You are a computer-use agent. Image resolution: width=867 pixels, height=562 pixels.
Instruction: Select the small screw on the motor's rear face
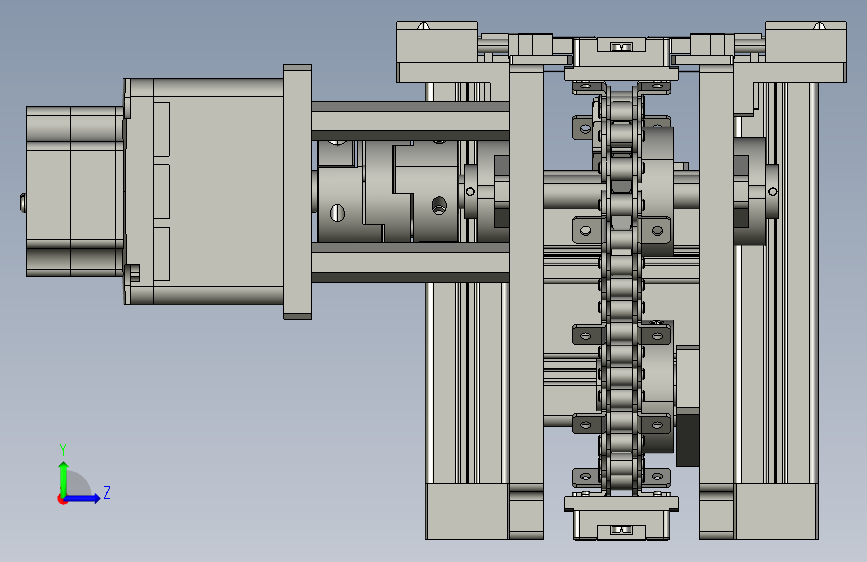(x=22, y=202)
